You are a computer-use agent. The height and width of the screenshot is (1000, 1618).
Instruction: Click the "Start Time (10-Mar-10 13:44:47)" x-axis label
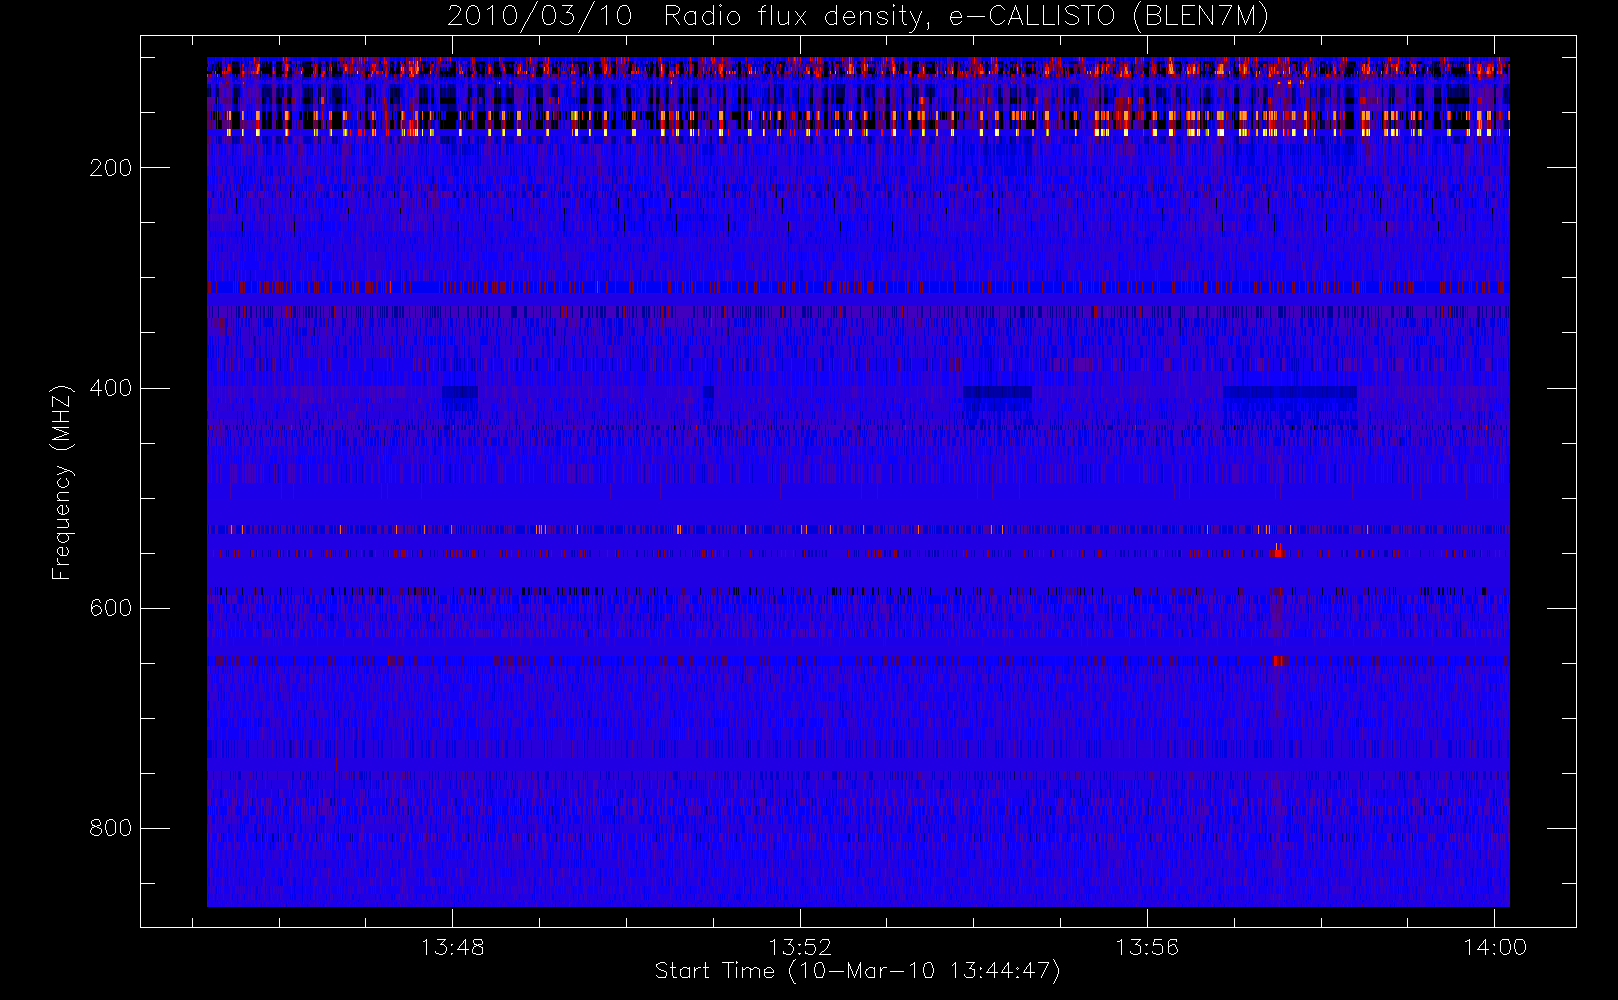coord(857,971)
